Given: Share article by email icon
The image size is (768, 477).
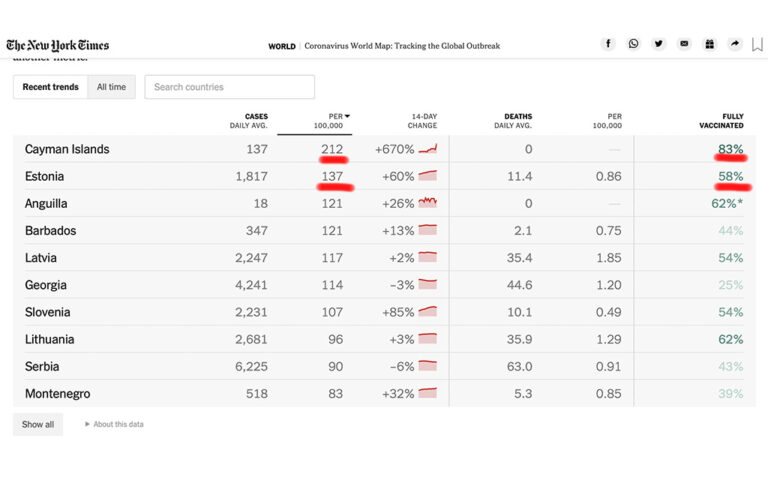Looking at the screenshot, I should pyautogui.click(x=684, y=44).
